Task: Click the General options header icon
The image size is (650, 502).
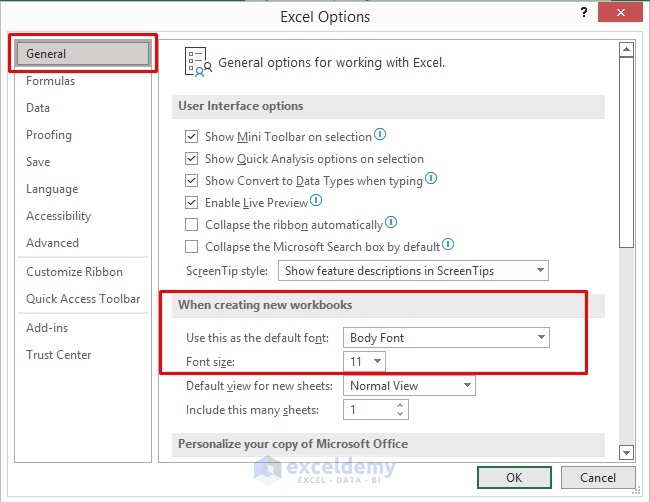Action: [x=197, y=61]
